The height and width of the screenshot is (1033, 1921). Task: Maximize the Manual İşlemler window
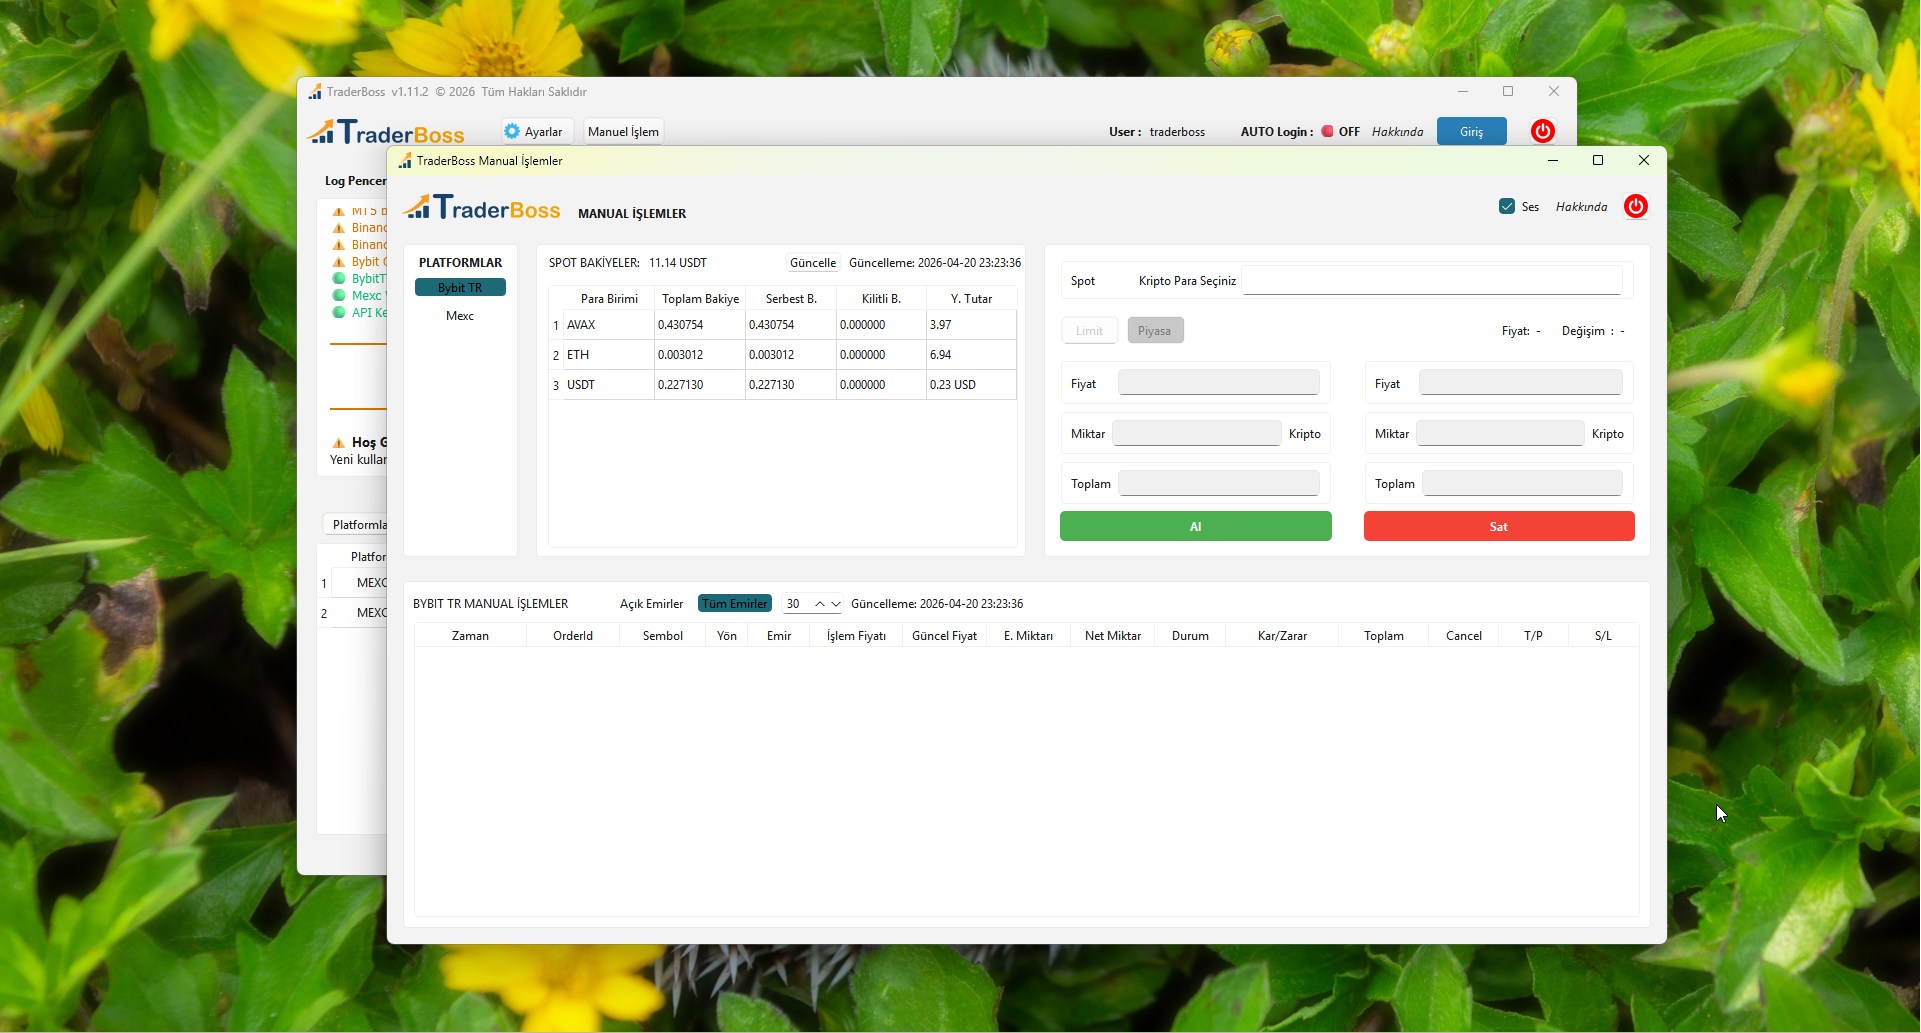pyautogui.click(x=1598, y=160)
